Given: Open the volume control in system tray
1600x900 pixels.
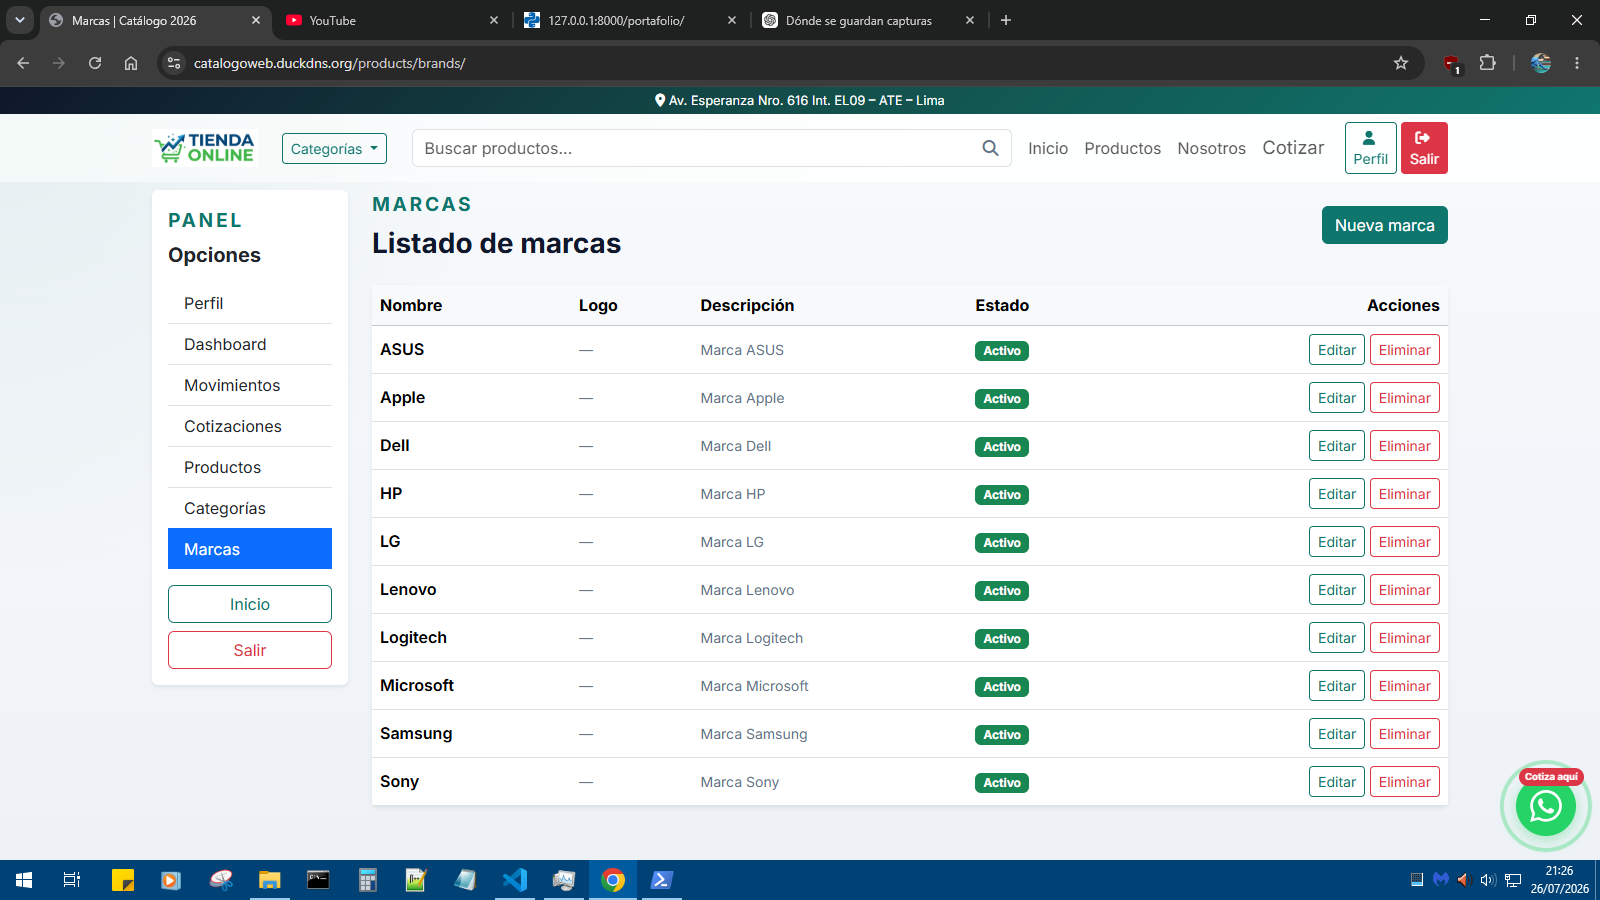Looking at the screenshot, I should click(x=1487, y=880).
